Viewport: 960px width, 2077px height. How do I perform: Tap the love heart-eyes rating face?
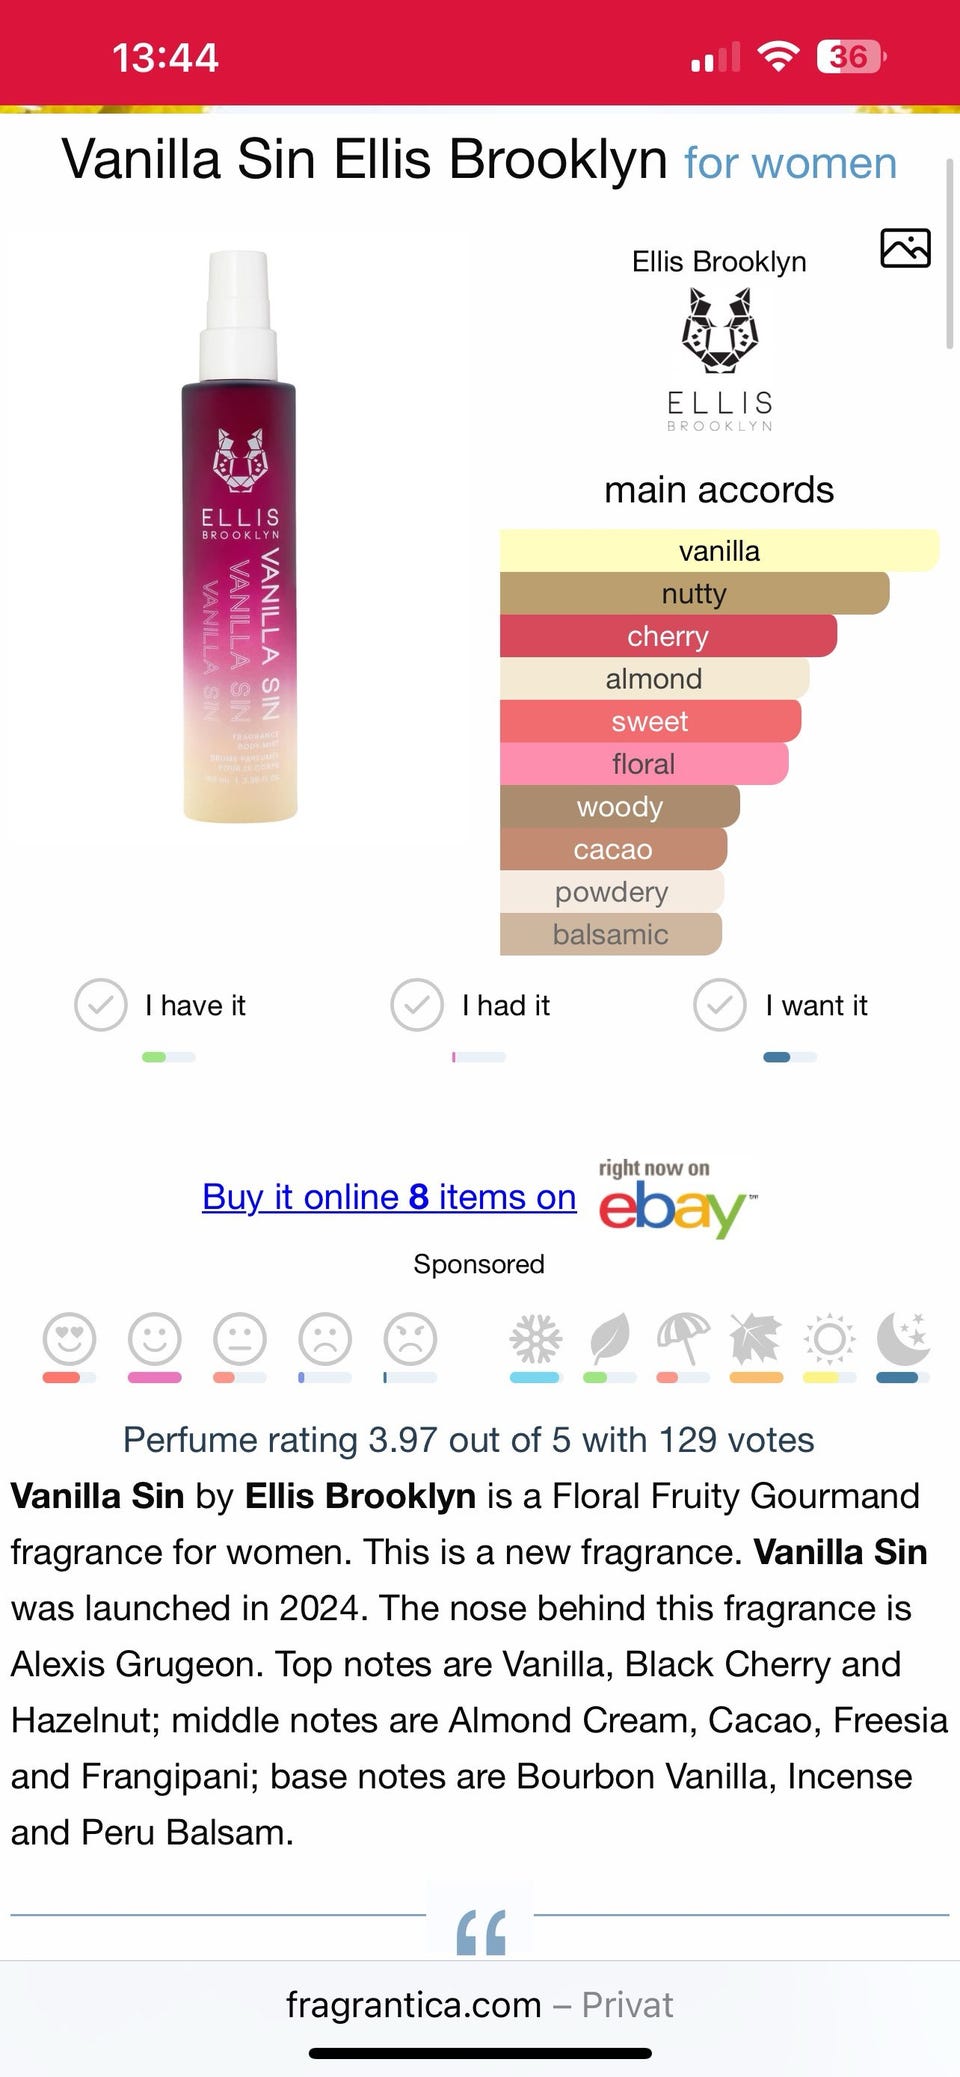pos(69,1338)
